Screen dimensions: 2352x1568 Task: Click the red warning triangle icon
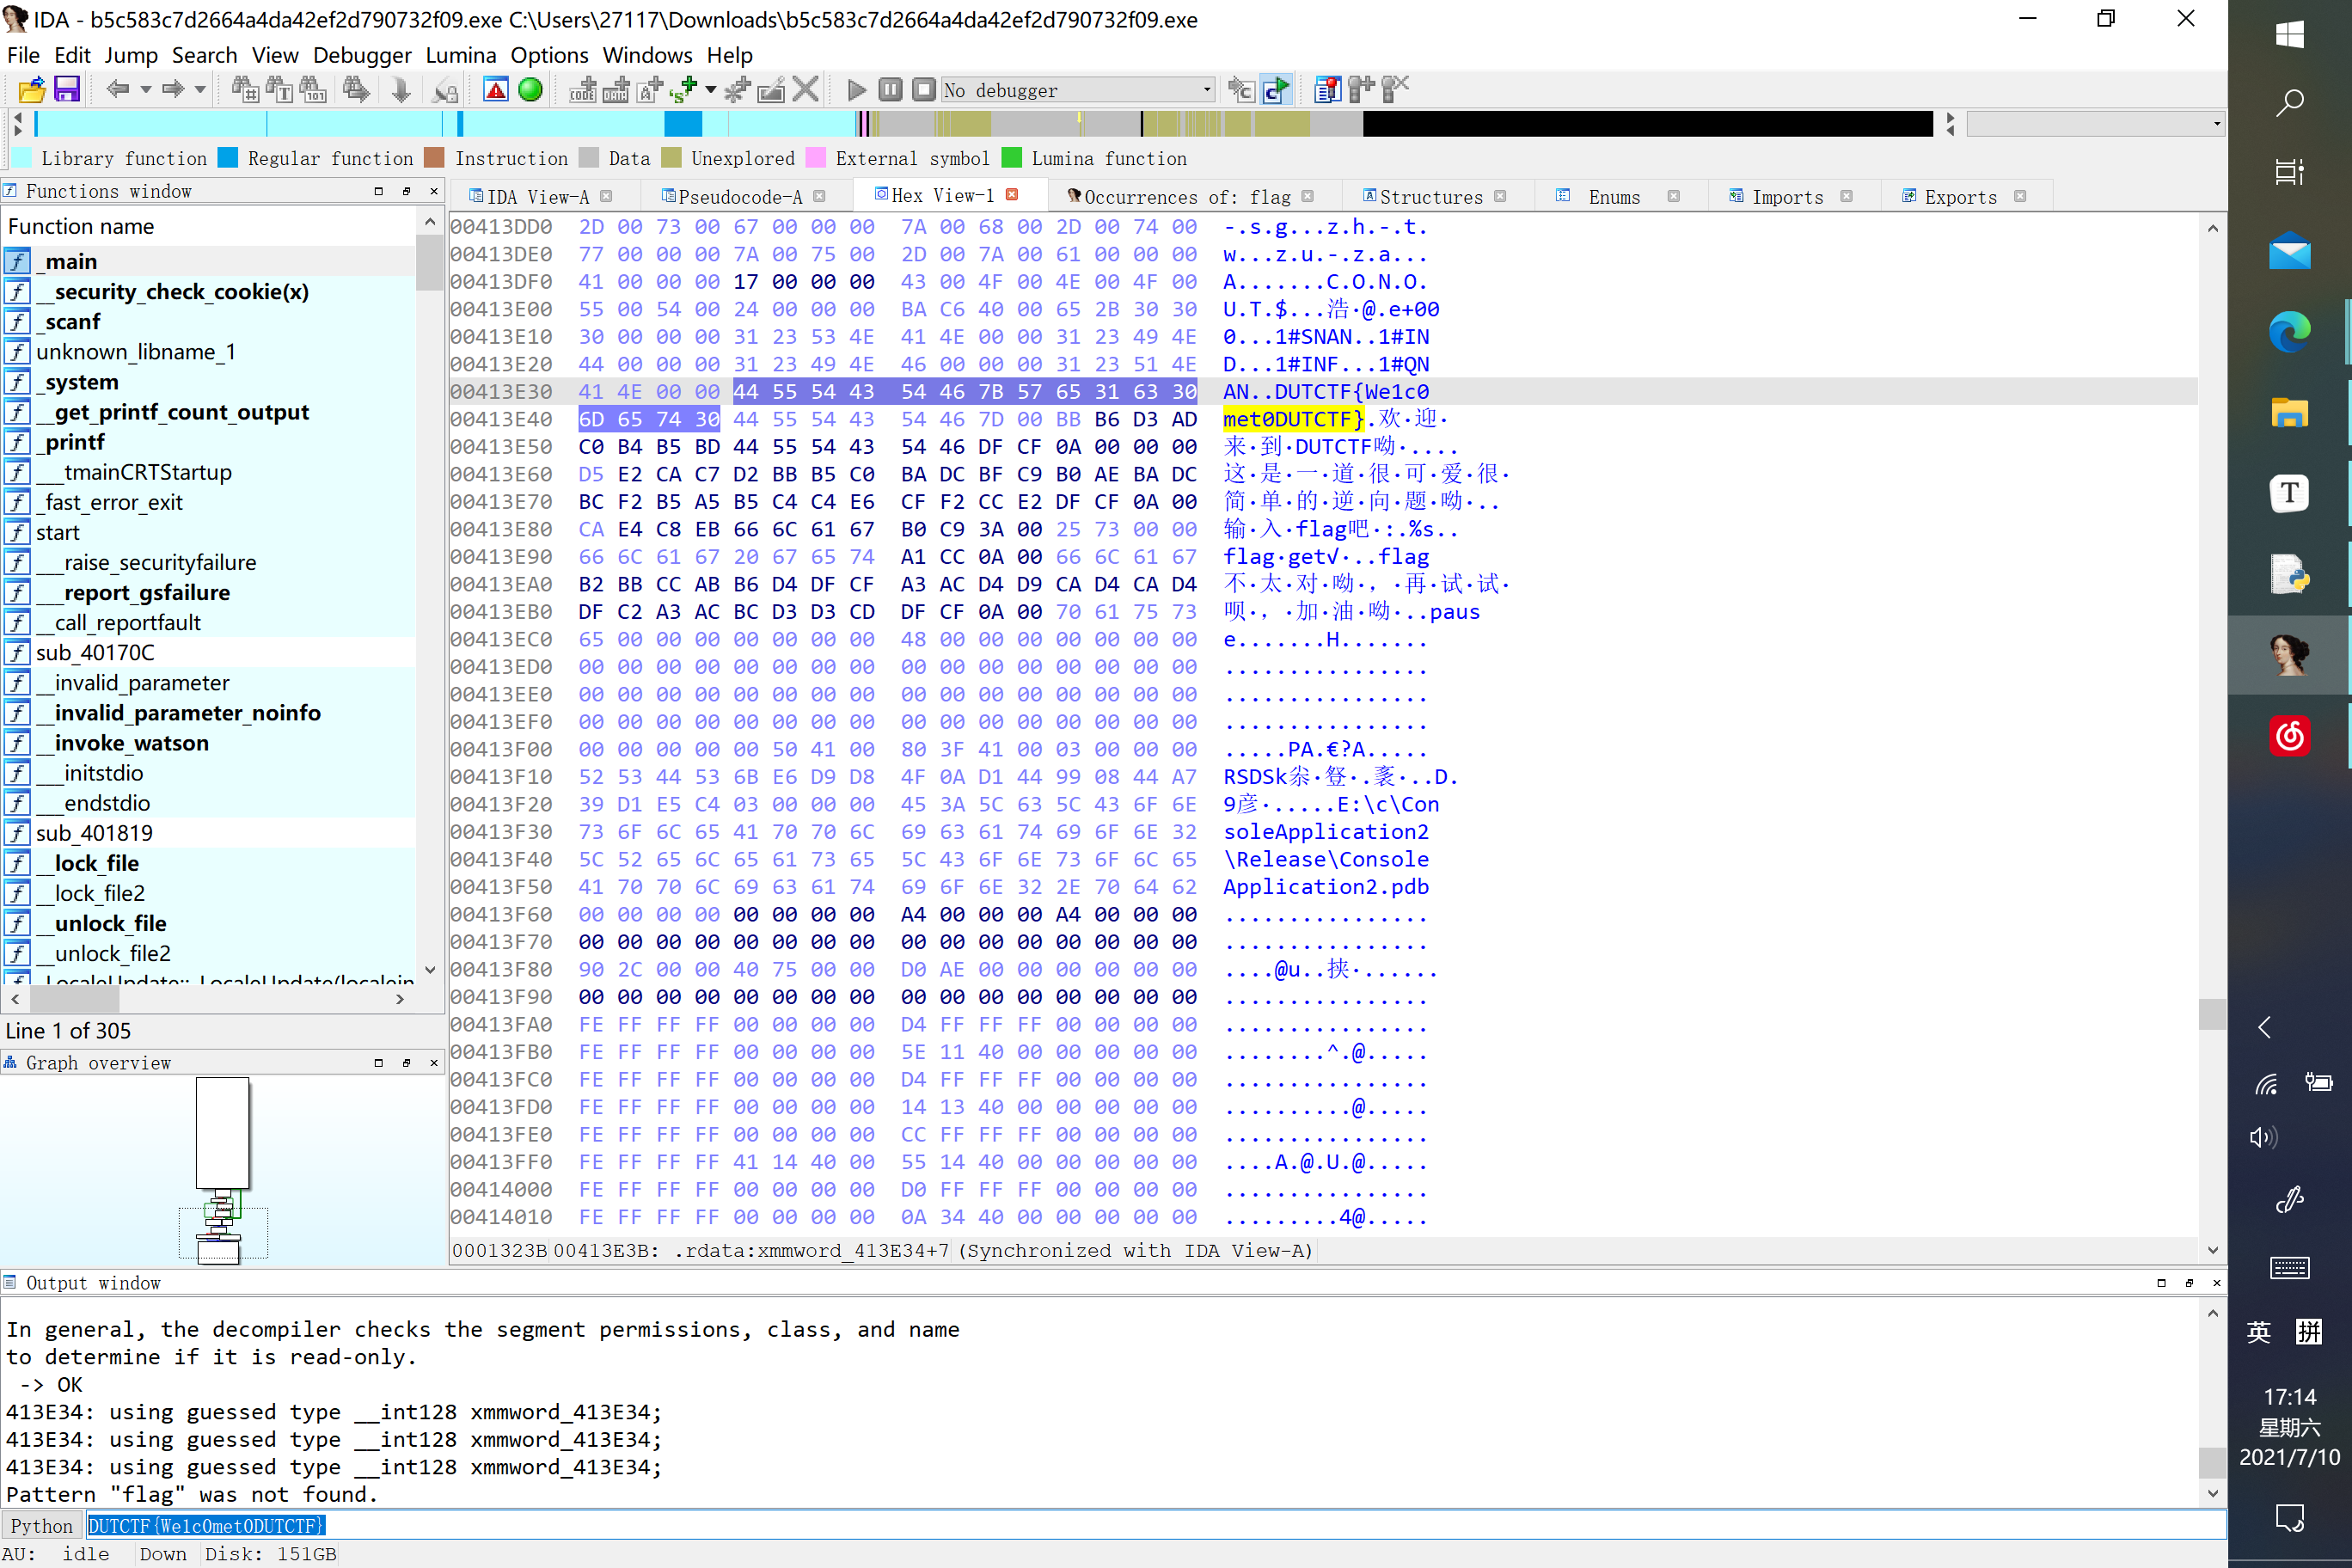pos(496,90)
